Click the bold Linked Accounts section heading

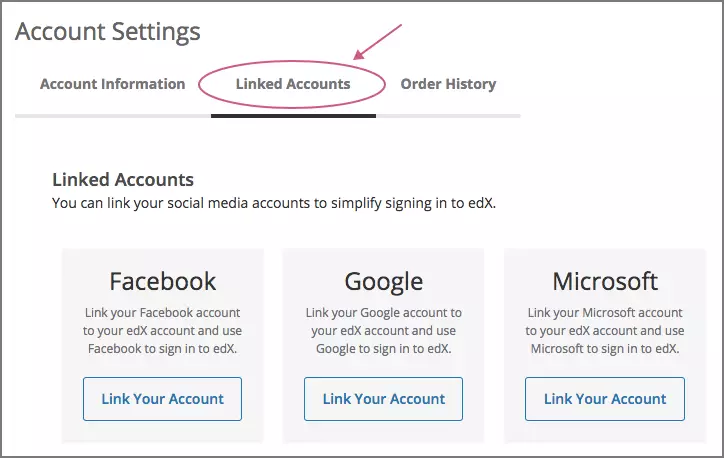(122, 180)
